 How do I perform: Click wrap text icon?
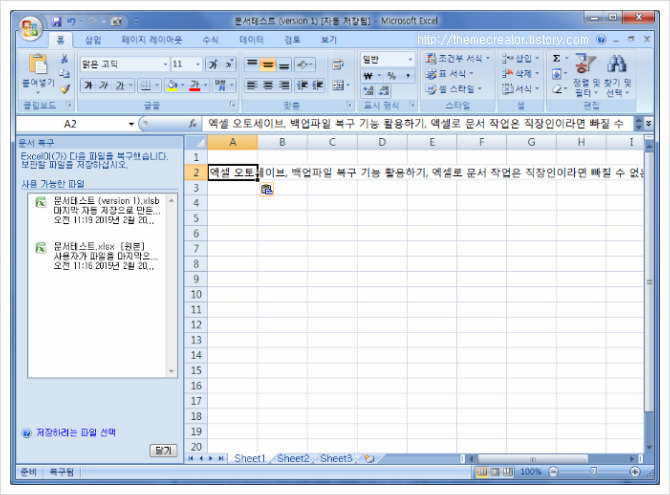pyautogui.click(x=338, y=64)
